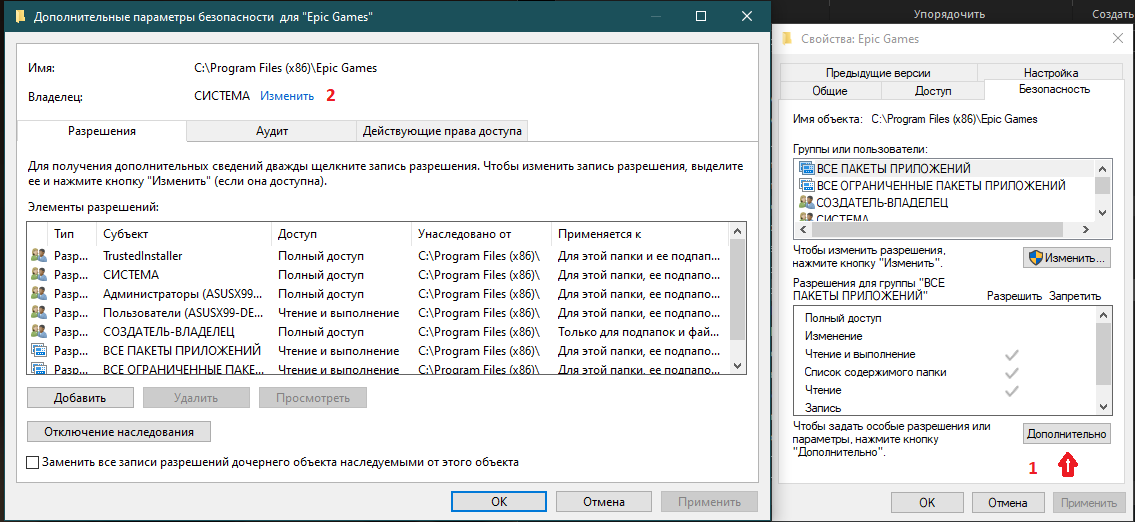
Task: Click the СОЗДАТЕЛЬ-ВЛАДЕЛЕЦ icon in groups list of Properties
Action: click(806, 202)
